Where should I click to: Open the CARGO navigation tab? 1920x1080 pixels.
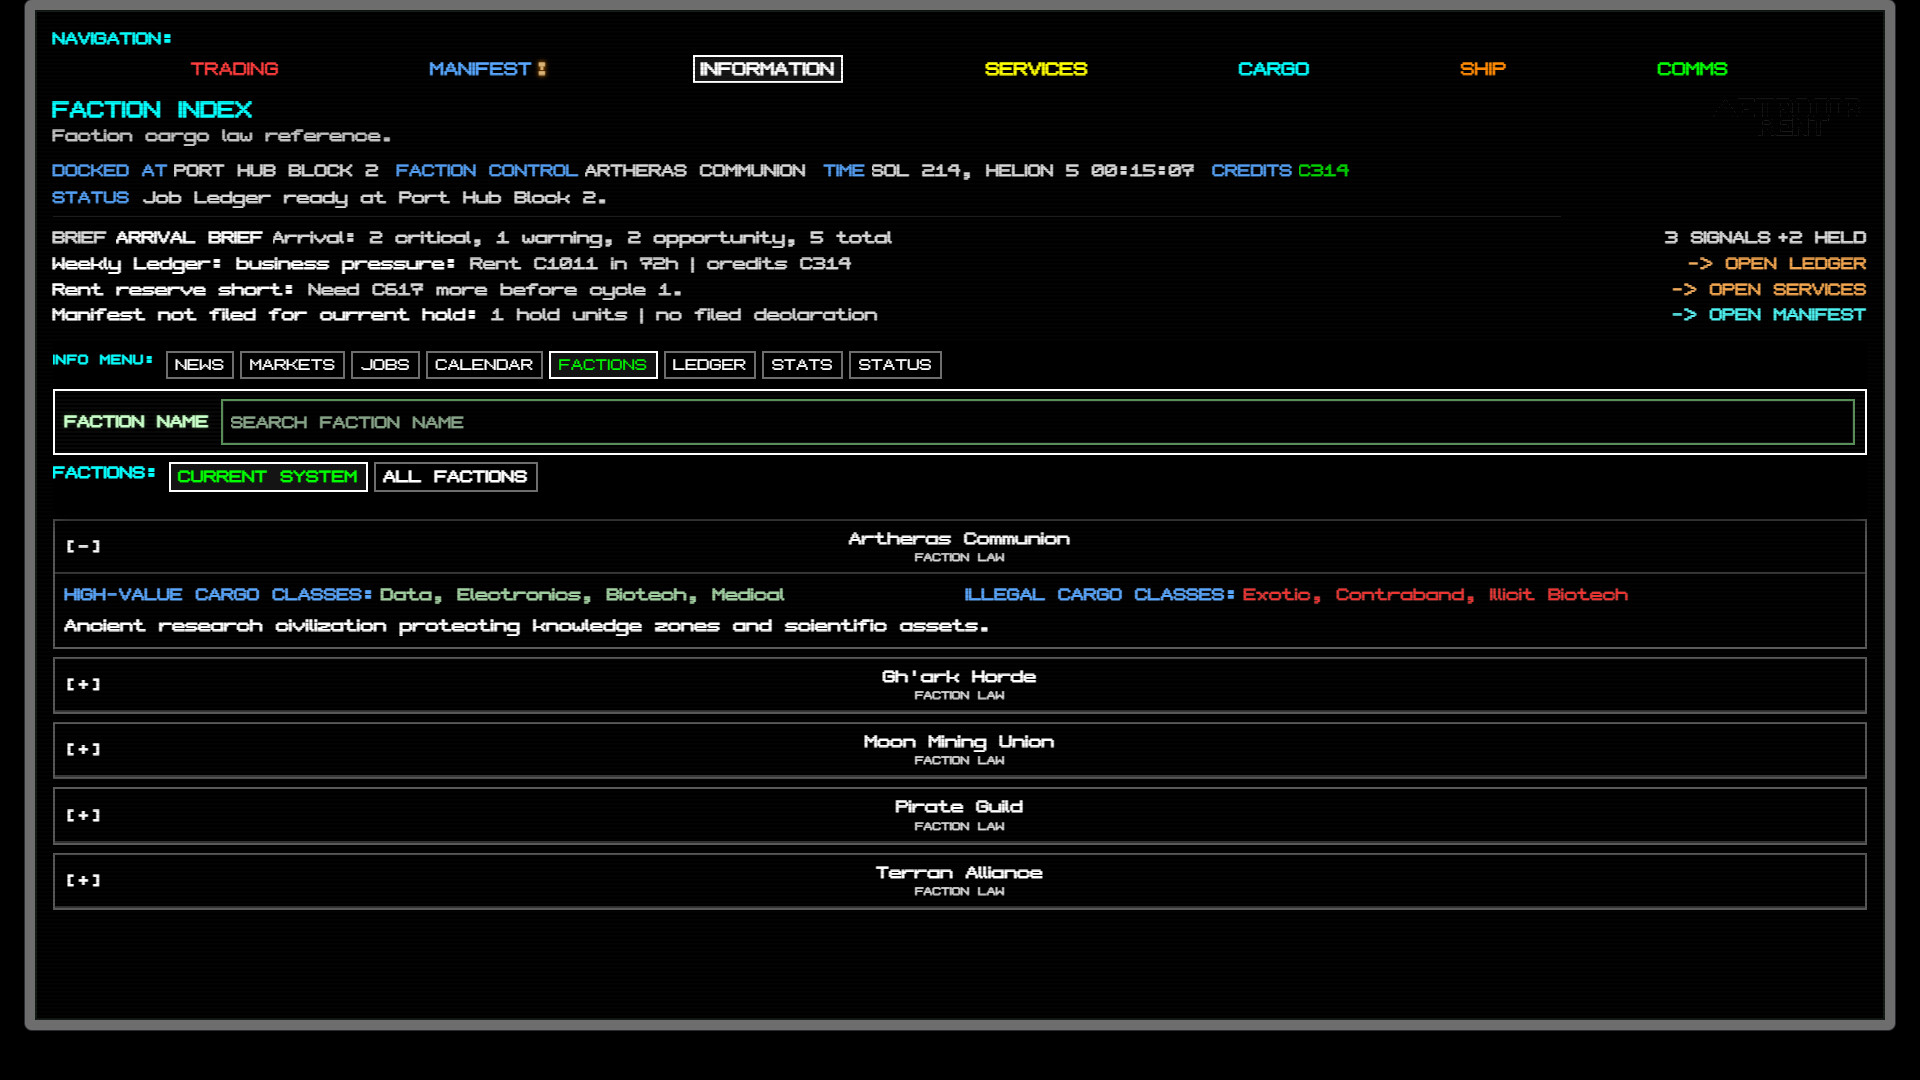point(1273,69)
